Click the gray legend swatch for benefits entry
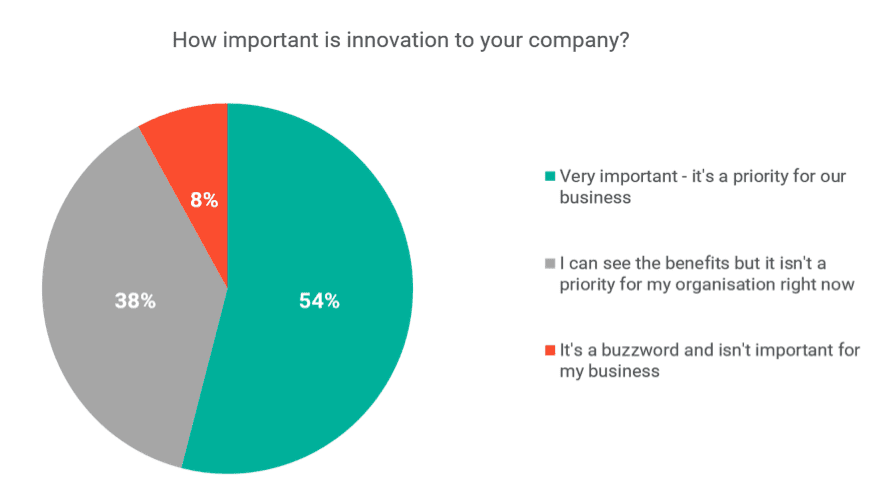The width and height of the screenshot is (878, 486). 549,264
